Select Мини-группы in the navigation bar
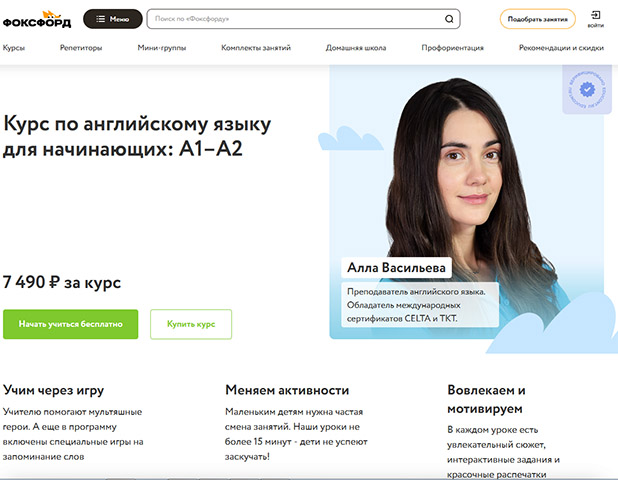The height and width of the screenshot is (480, 618). click(161, 48)
